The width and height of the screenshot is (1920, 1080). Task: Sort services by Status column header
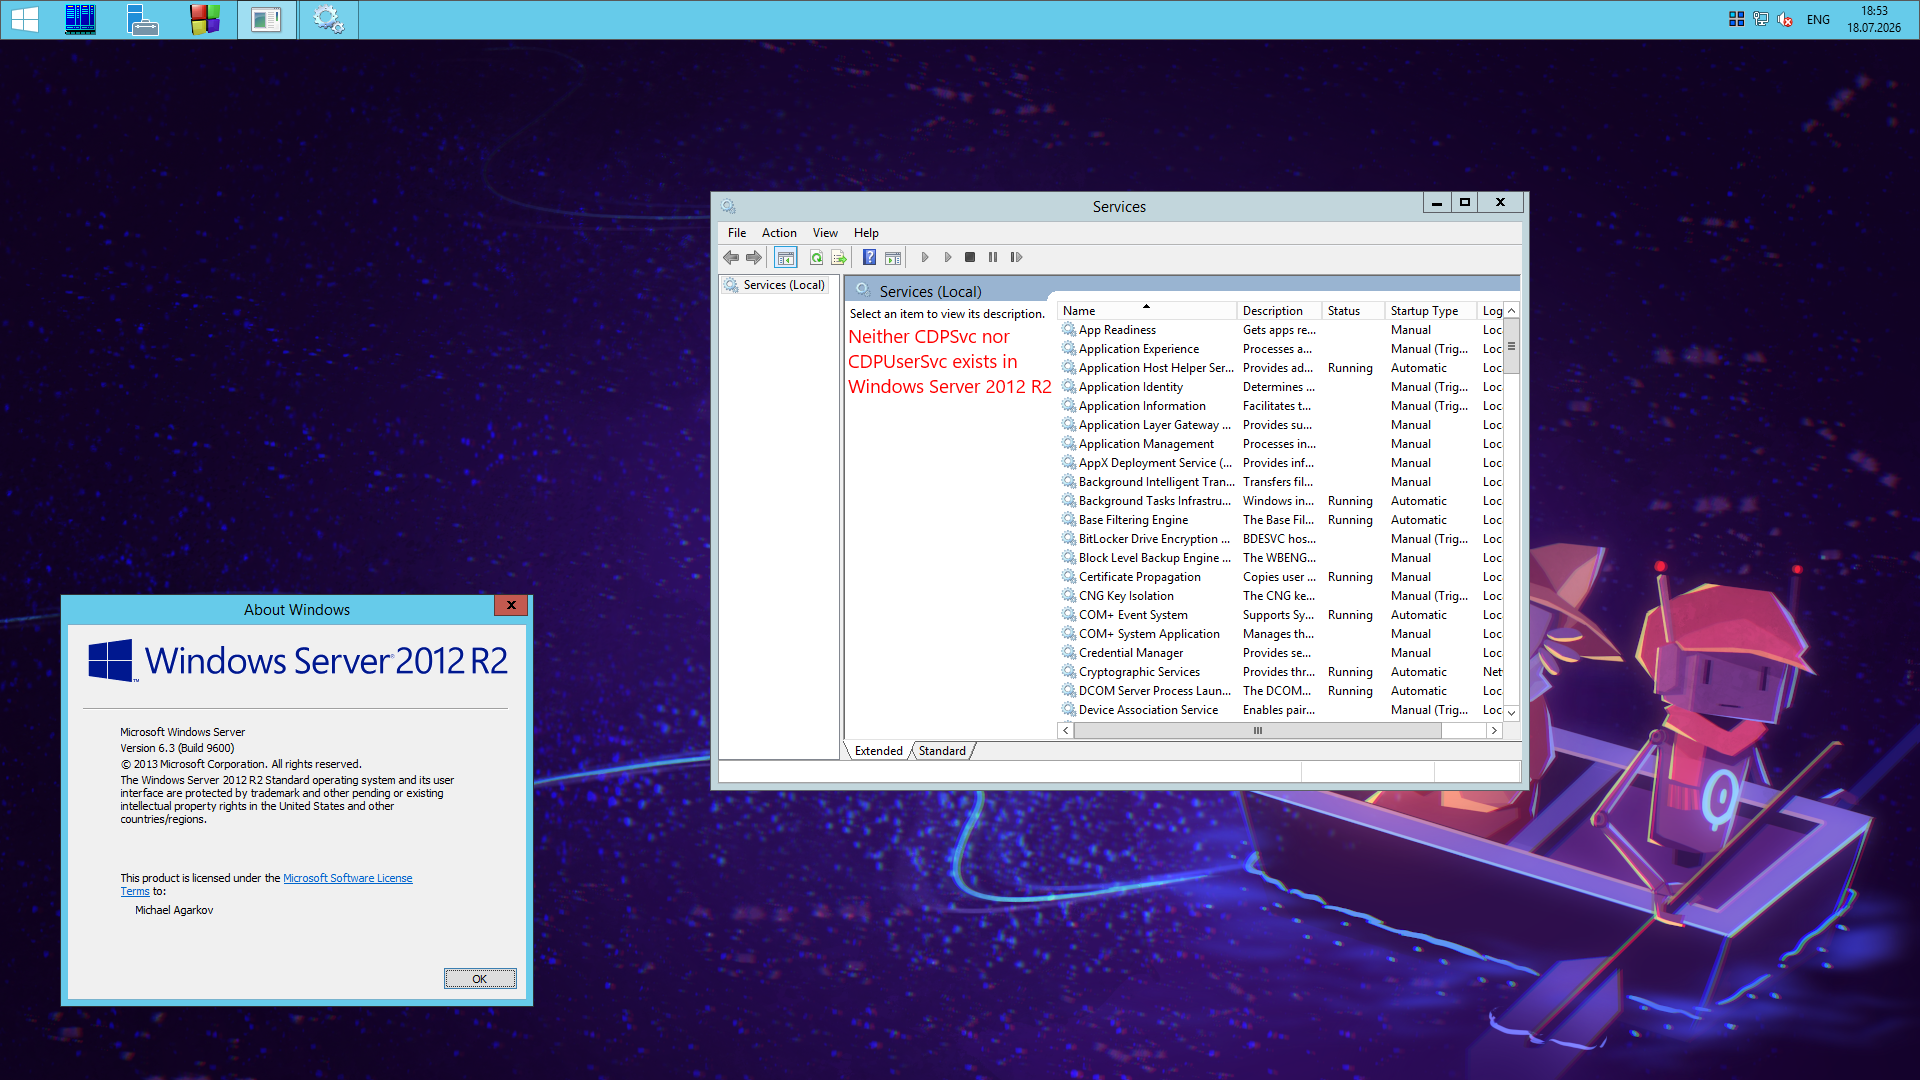pos(1353,311)
